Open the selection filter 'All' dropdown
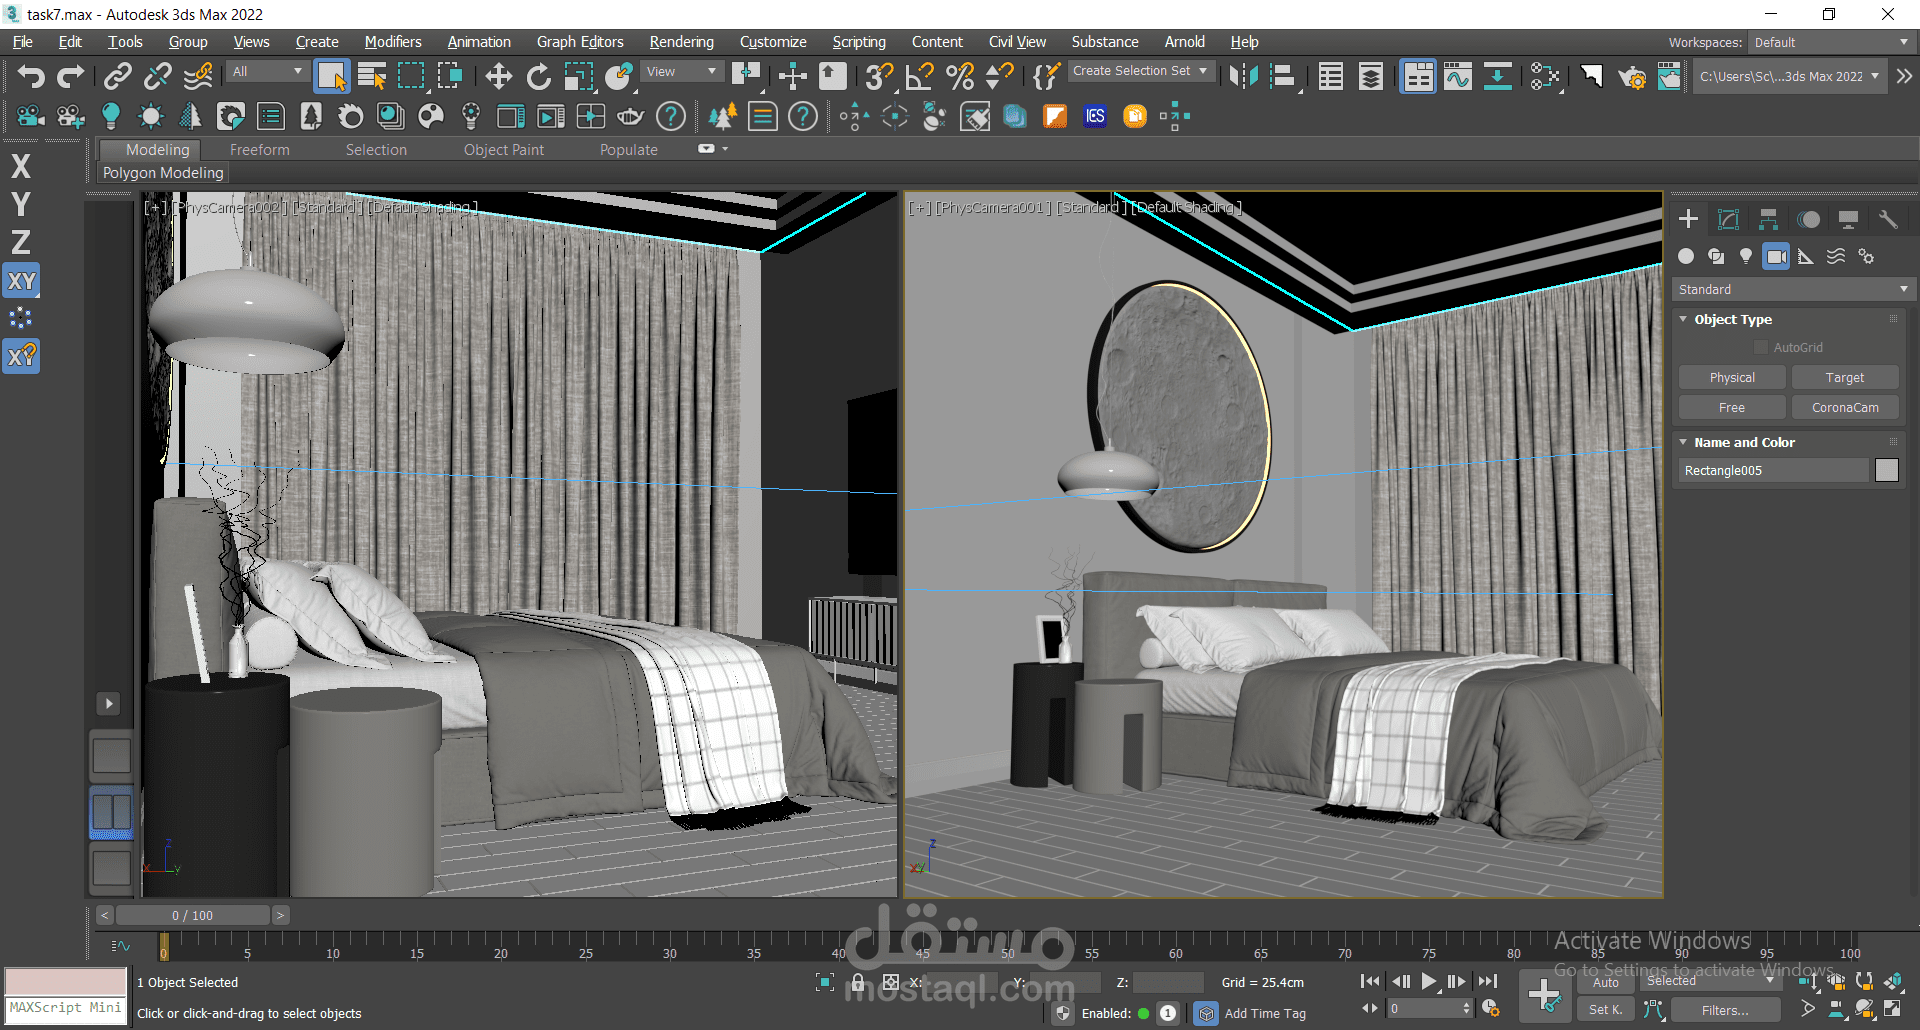The height and width of the screenshot is (1030, 1920). click(x=267, y=72)
